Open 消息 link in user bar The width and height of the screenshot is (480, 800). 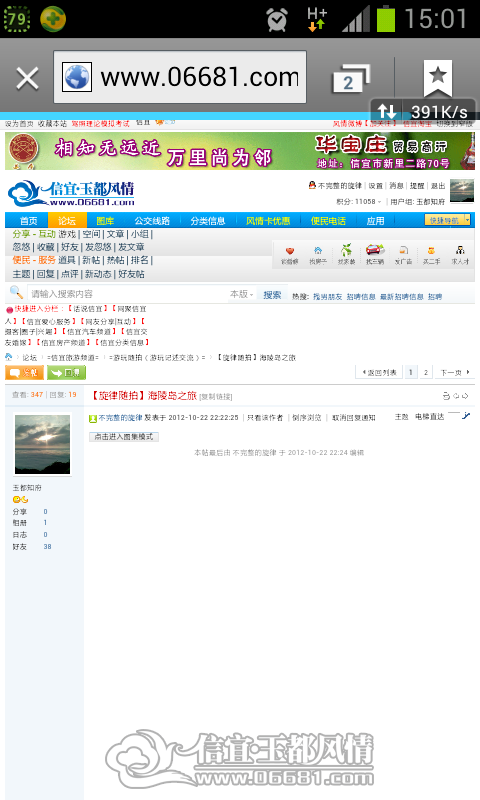click(x=396, y=186)
